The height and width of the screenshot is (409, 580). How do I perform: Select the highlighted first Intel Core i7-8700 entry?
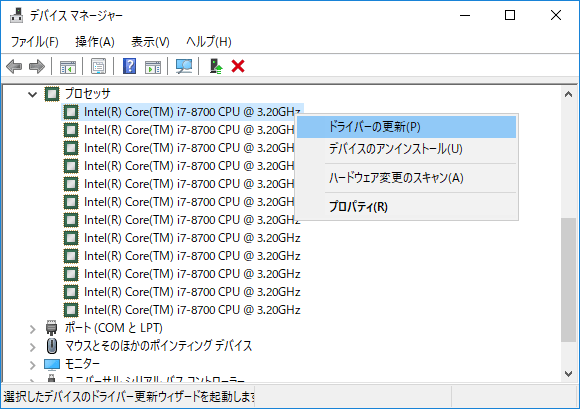pos(182,112)
